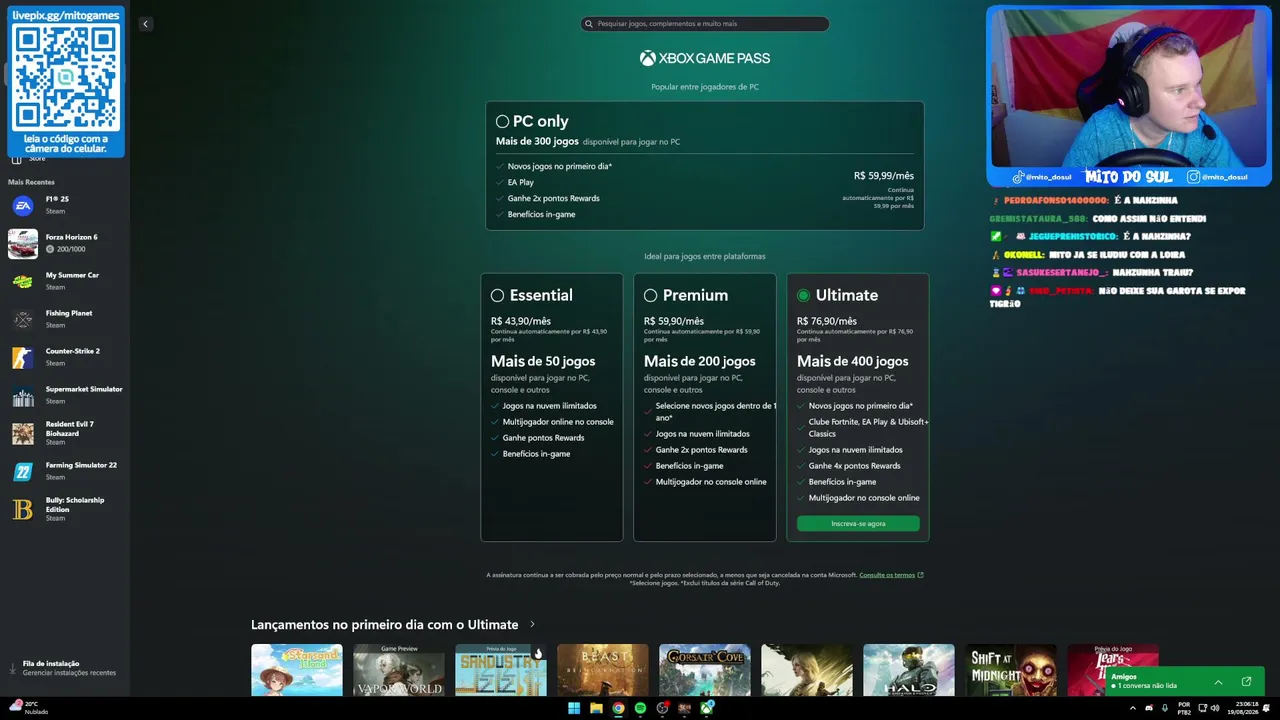Click the Mais de 50 jogos heading
1280x720 pixels.
[543, 361]
